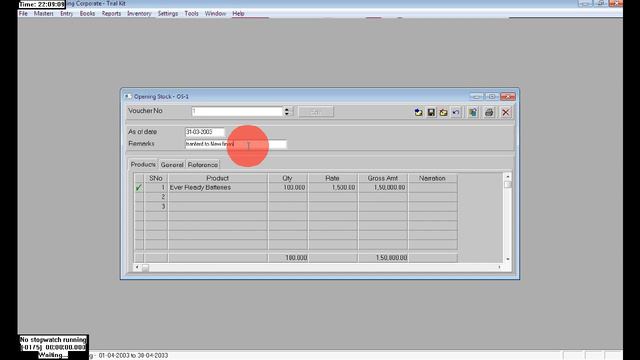Click the red X delete icon in toolbar
640x360 pixels.
(506, 112)
